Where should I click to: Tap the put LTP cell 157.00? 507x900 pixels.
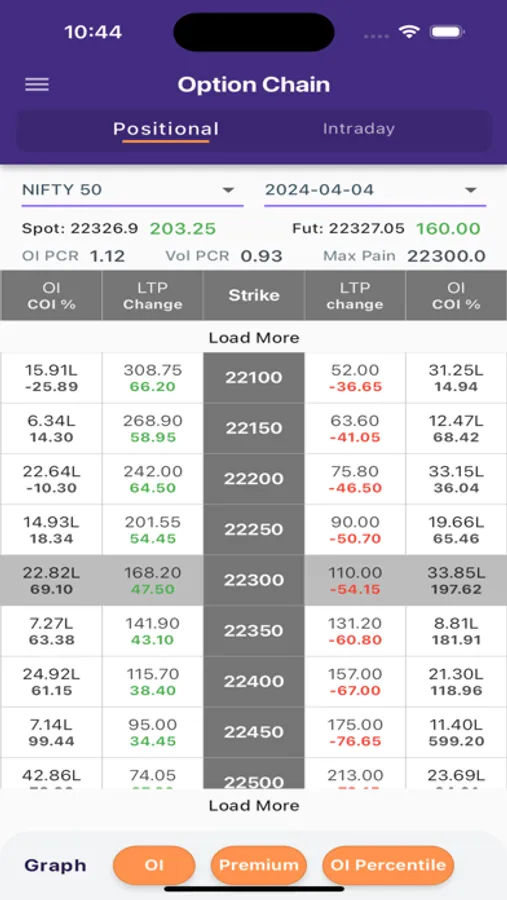tap(355, 681)
